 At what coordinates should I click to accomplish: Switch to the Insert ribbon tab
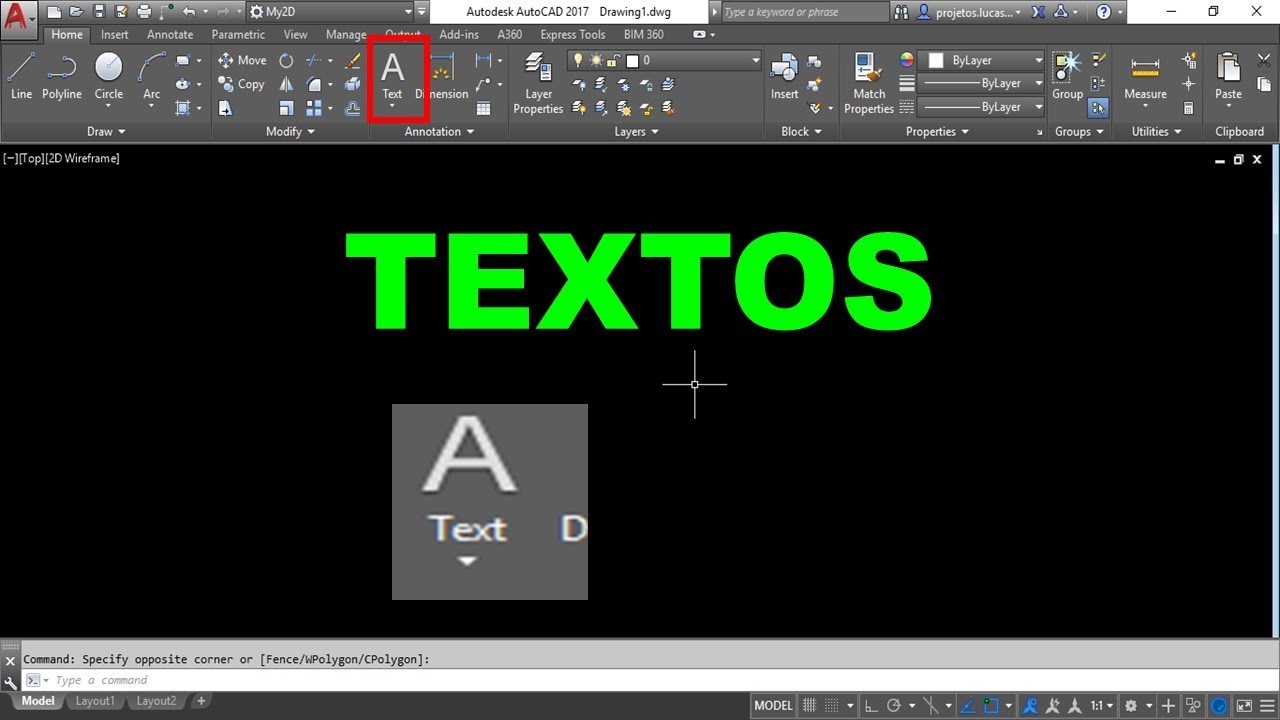(x=115, y=34)
